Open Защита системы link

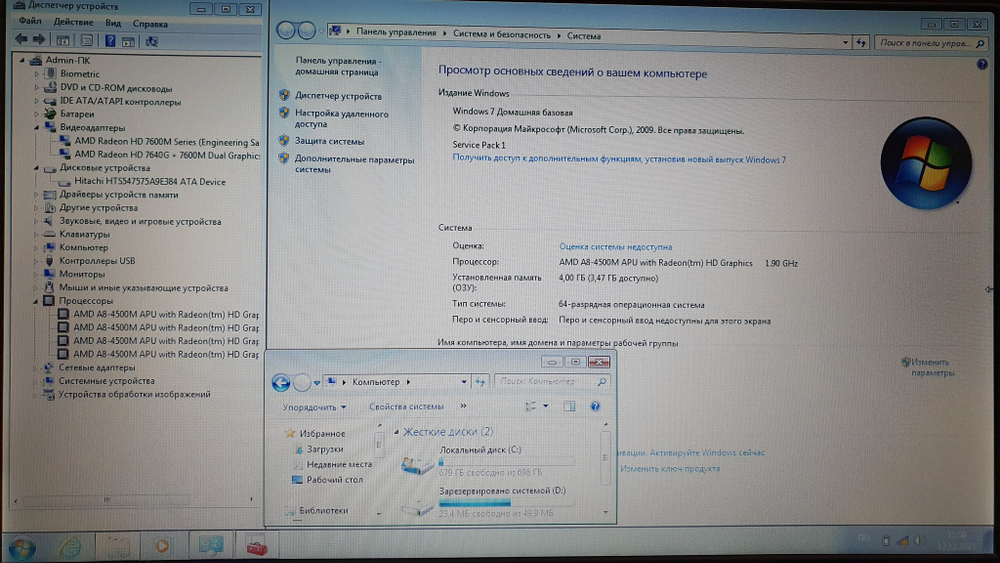(x=329, y=142)
